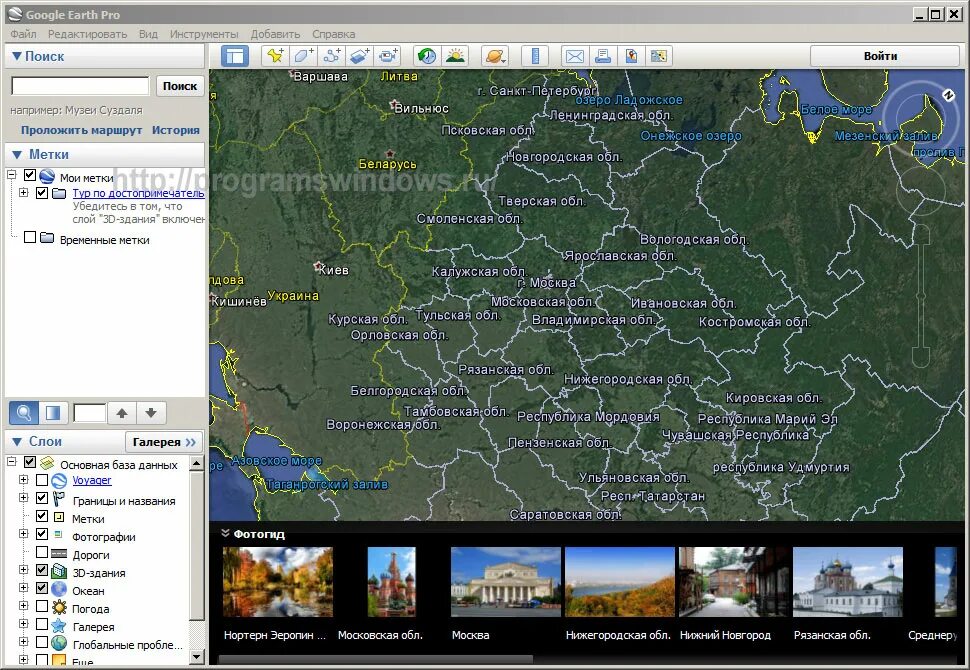This screenshot has width=970, height=670.
Task: Click the Поиск search button
Action: point(179,86)
